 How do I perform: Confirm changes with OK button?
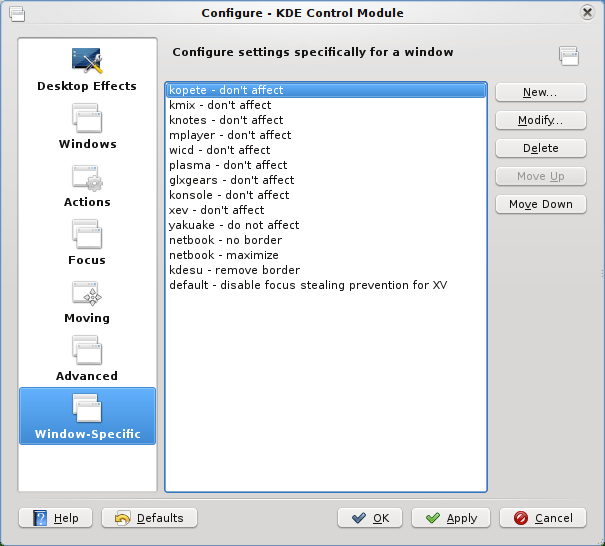[370, 518]
